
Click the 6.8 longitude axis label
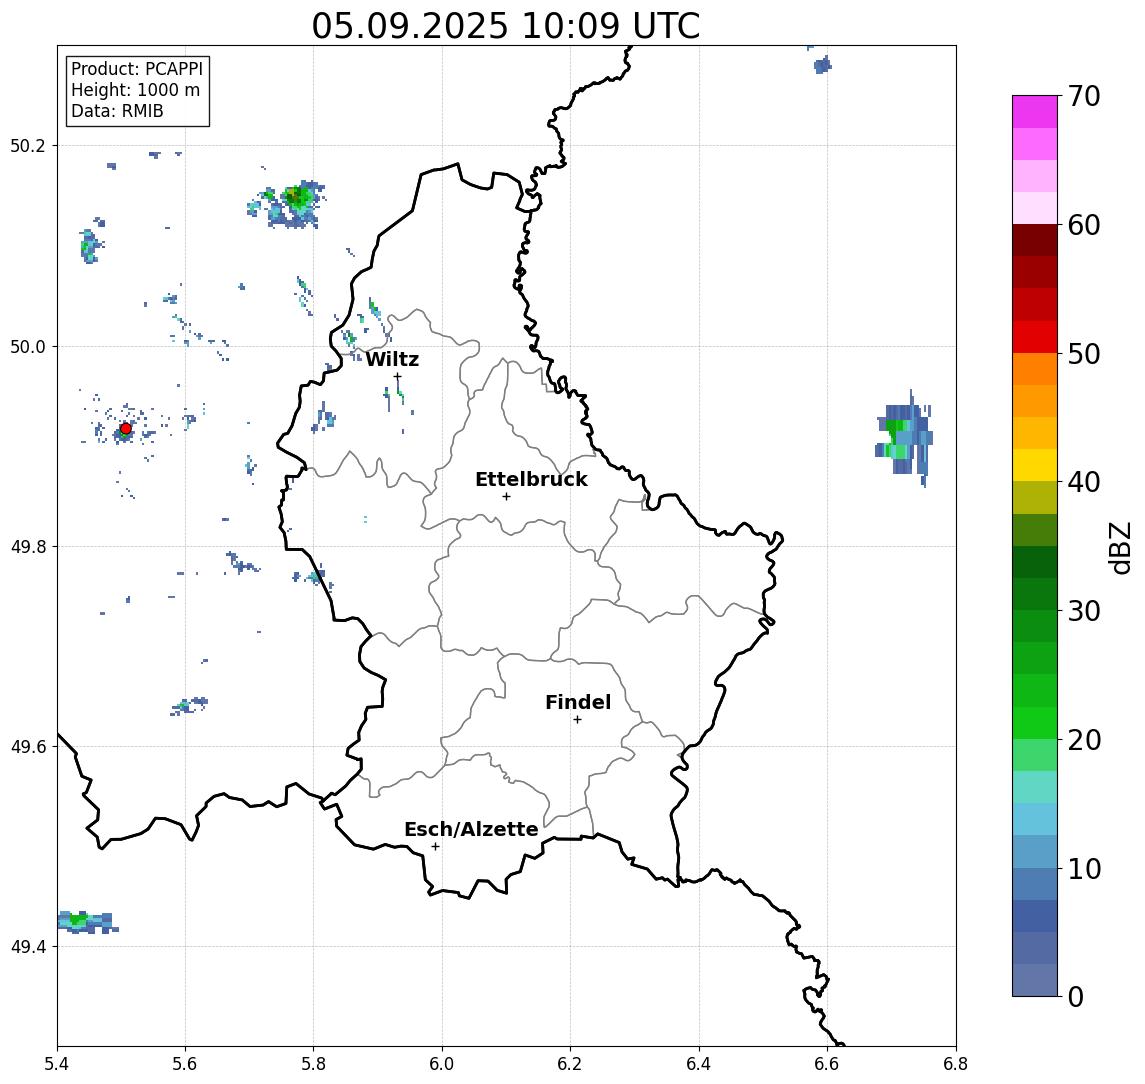955,1064
